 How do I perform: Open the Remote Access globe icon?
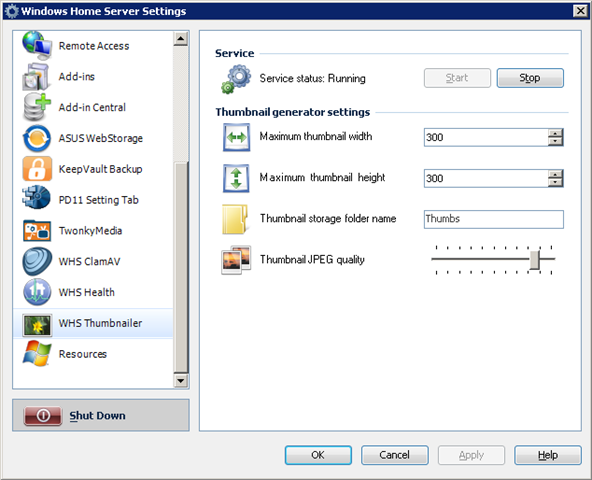click(37, 46)
